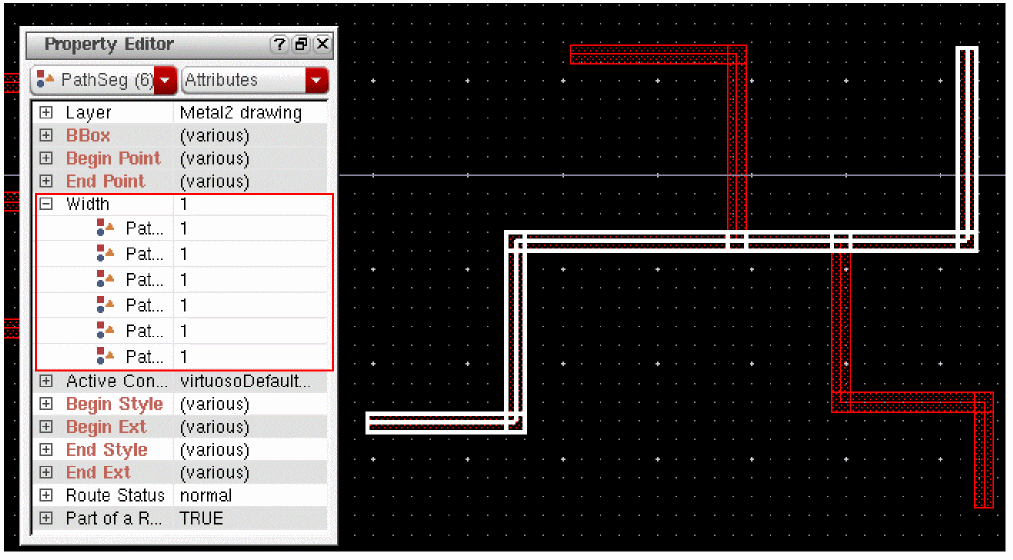Expand the BBox property row
The image size is (1013, 560).
coord(46,136)
